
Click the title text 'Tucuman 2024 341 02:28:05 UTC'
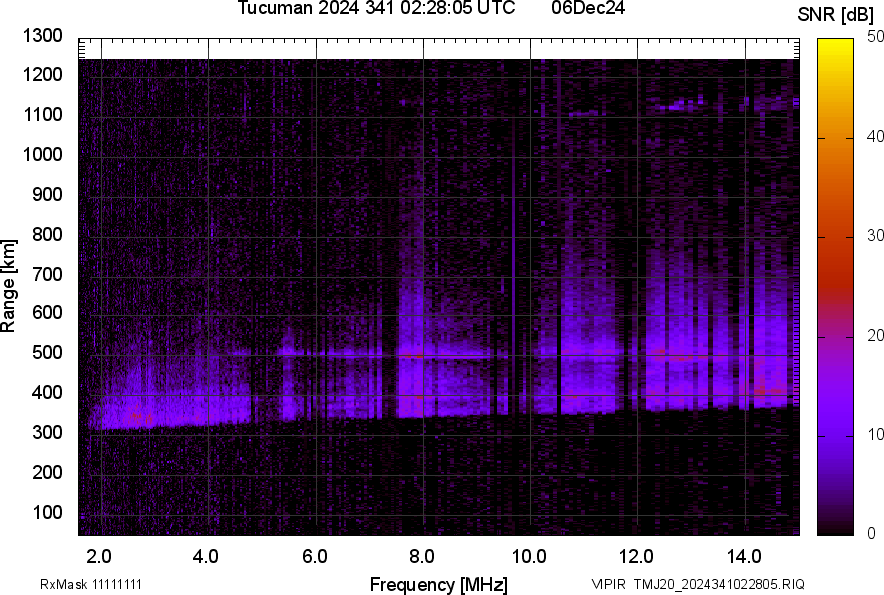coord(376,8)
